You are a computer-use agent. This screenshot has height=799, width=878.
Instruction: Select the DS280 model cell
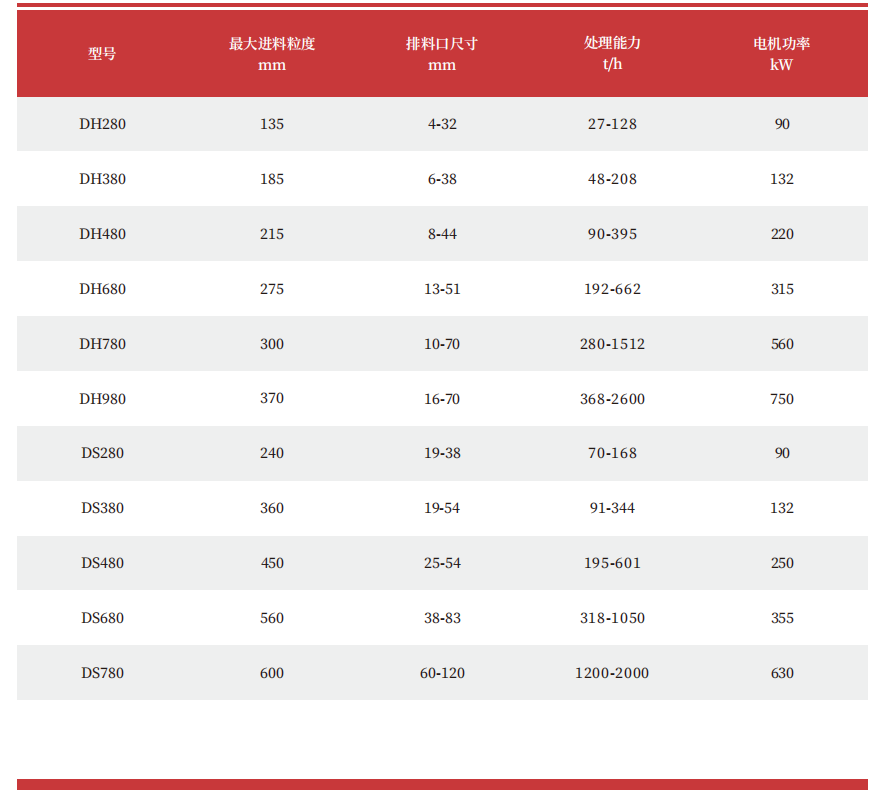coord(103,453)
